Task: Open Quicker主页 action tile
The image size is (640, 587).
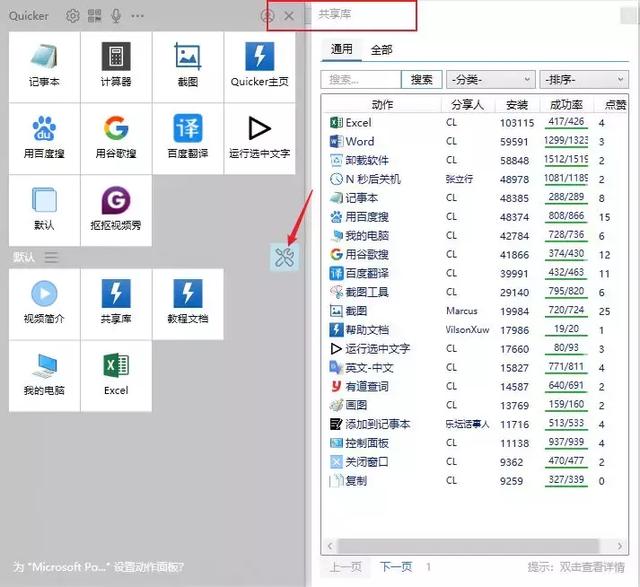Action: [260, 67]
